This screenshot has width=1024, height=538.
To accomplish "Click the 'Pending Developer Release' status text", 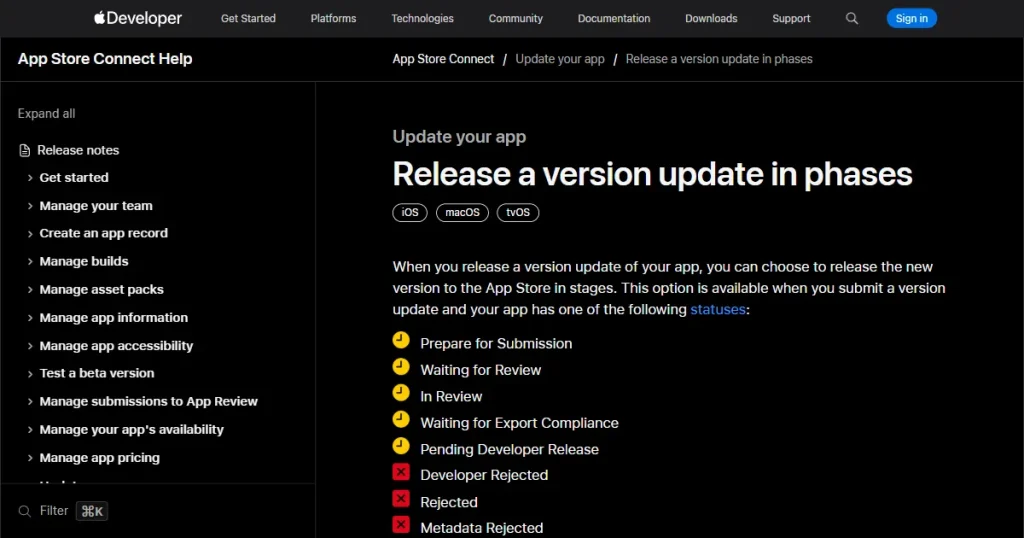I will point(509,449).
